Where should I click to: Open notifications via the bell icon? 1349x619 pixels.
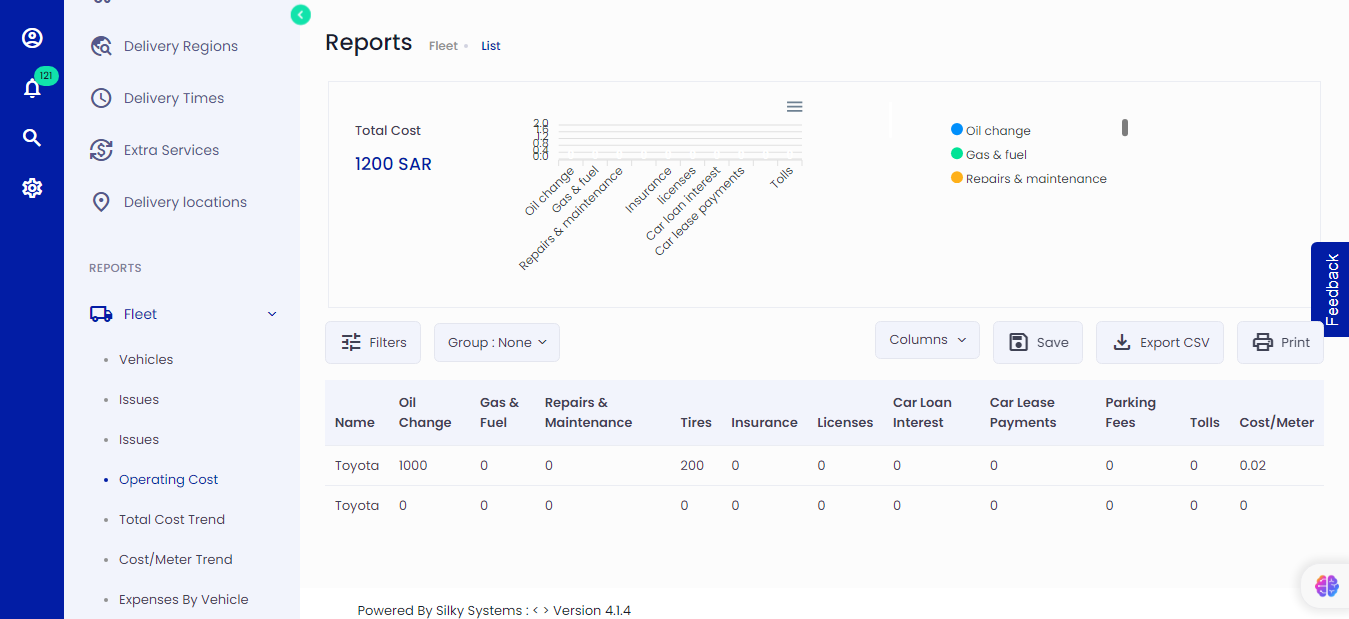point(32,88)
